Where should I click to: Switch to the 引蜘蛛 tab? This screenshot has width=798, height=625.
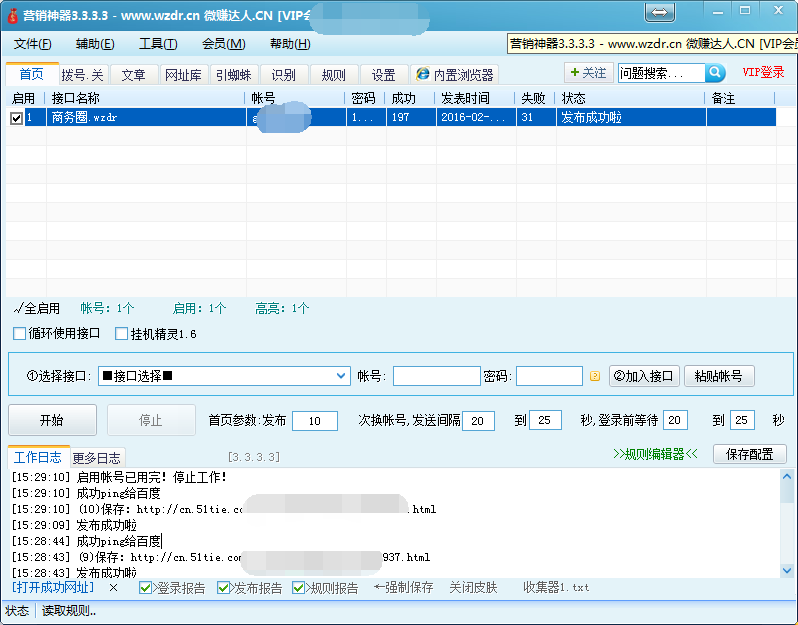coord(236,75)
